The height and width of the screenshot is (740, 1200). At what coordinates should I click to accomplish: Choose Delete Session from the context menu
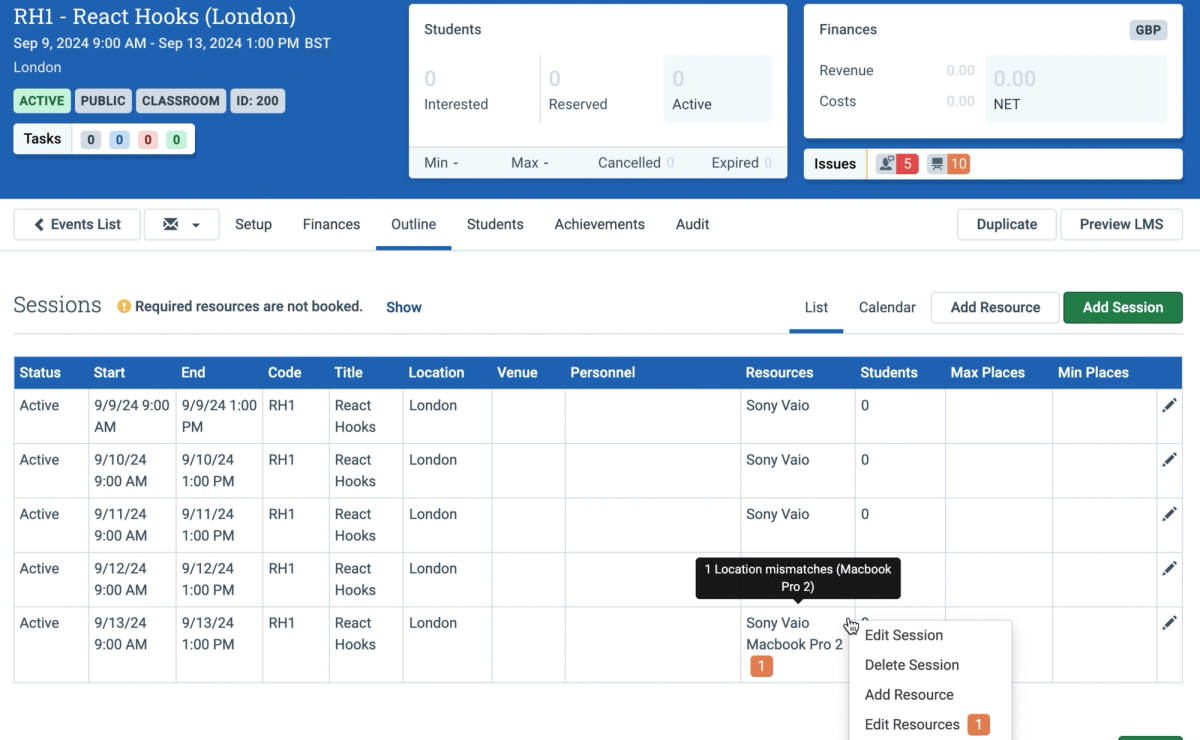tap(911, 665)
